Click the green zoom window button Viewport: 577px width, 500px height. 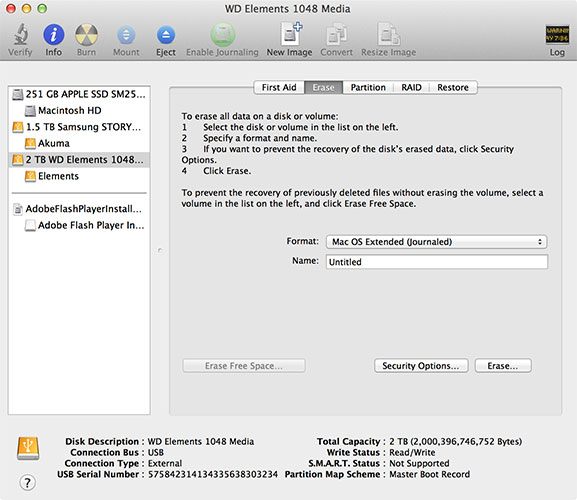point(42,8)
